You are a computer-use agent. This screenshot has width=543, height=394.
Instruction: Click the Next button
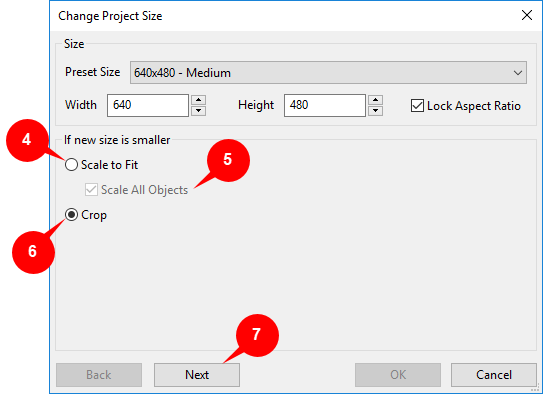coord(197,375)
